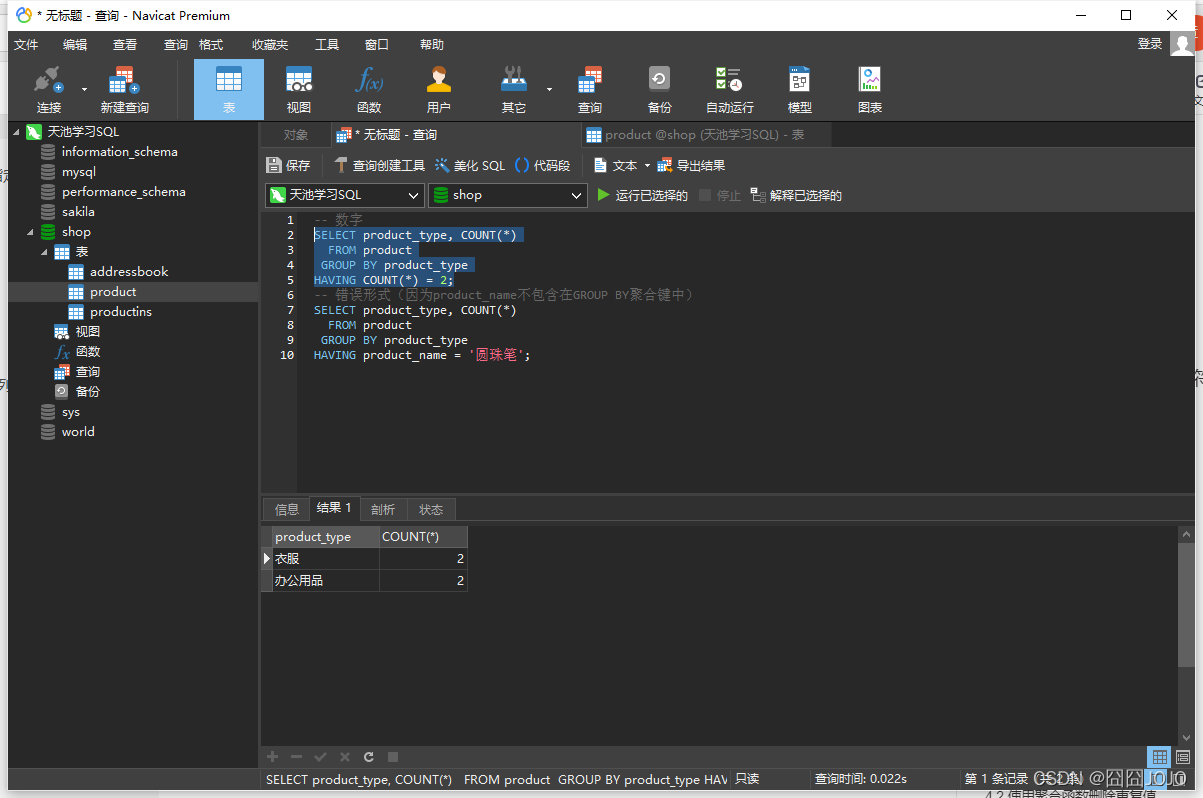Image resolution: width=1203 pixels, height=798 pixels.
Task: Open 天池学习SQL connection dropdown
Action: (x=345, y=195)
